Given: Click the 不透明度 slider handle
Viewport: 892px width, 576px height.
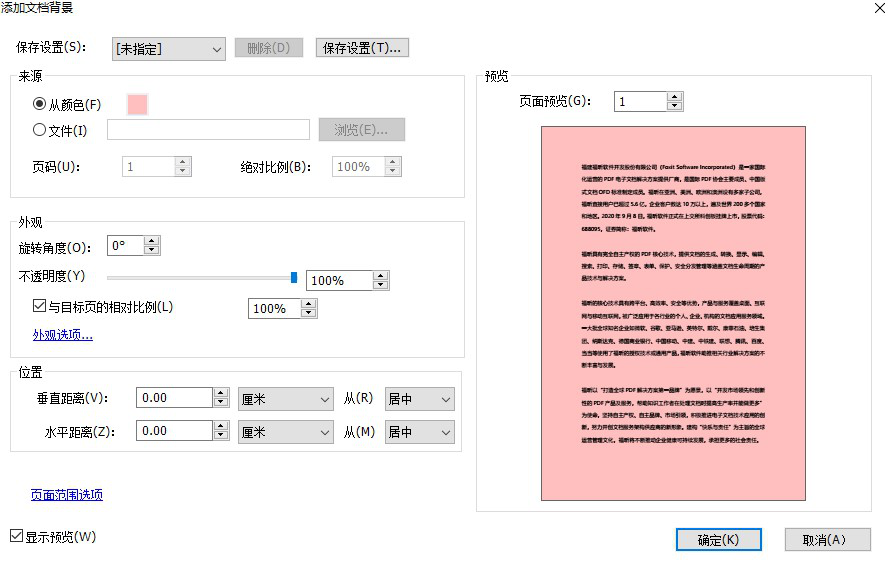Looking at the screenshot, I should (x=294, y=277).
